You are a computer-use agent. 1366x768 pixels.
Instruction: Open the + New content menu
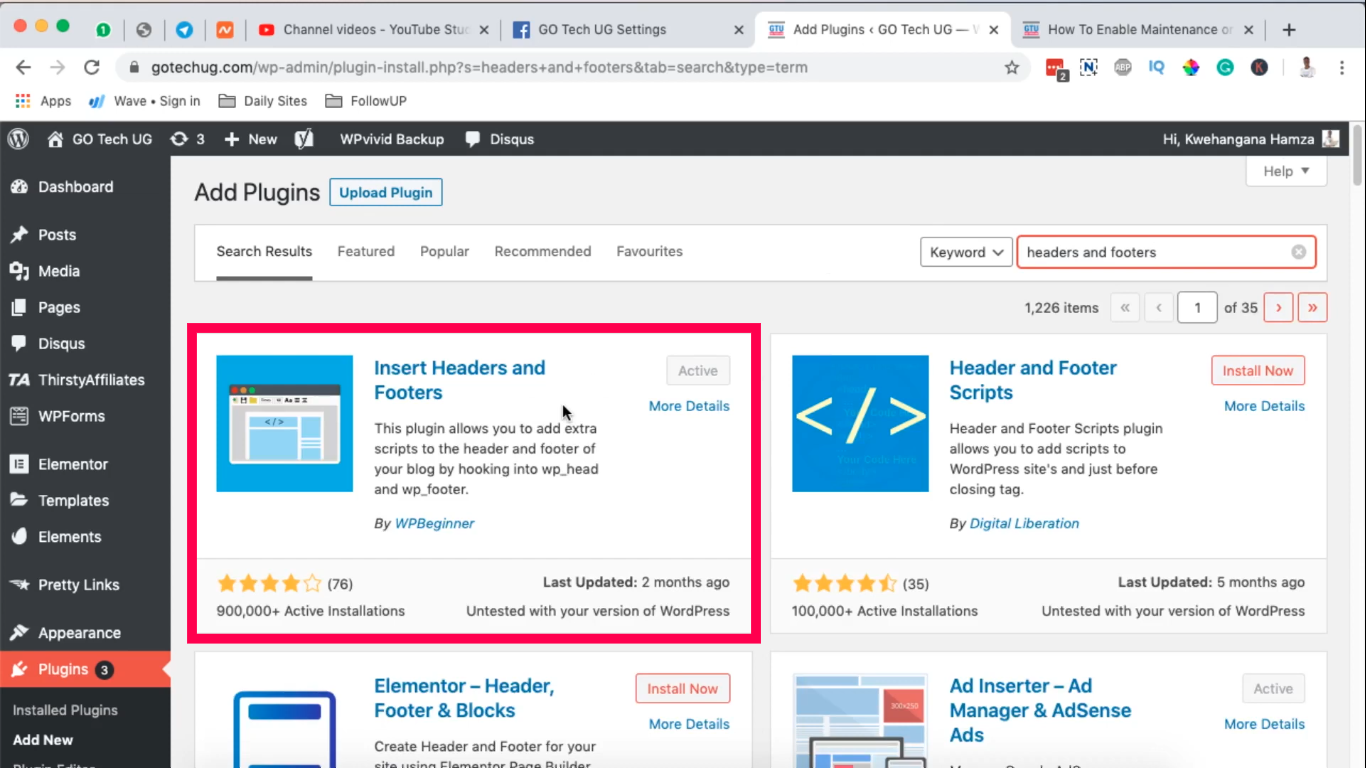250,139
